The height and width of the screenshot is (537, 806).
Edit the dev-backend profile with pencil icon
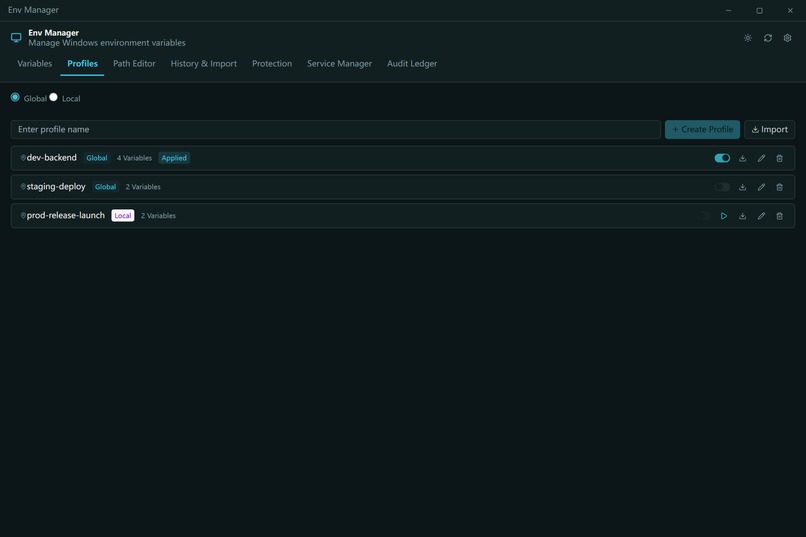(761, 158)
